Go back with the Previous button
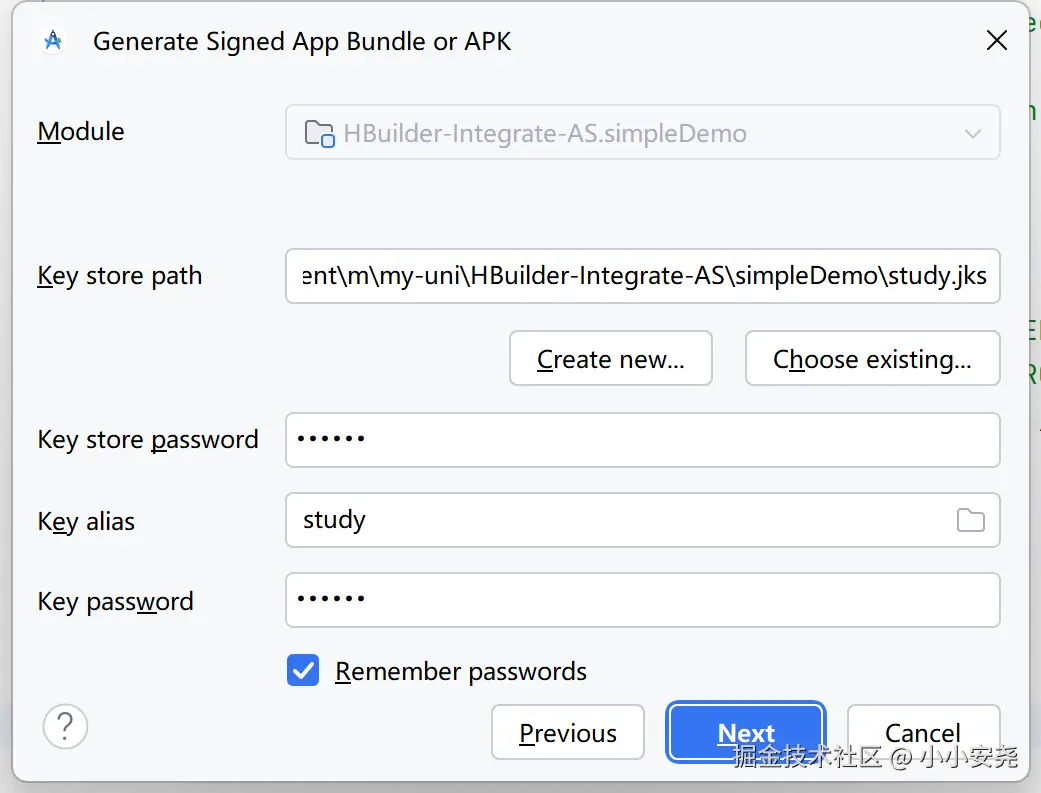The width and height of the screenshot is (1041, 793). click(x=568, y=733)
